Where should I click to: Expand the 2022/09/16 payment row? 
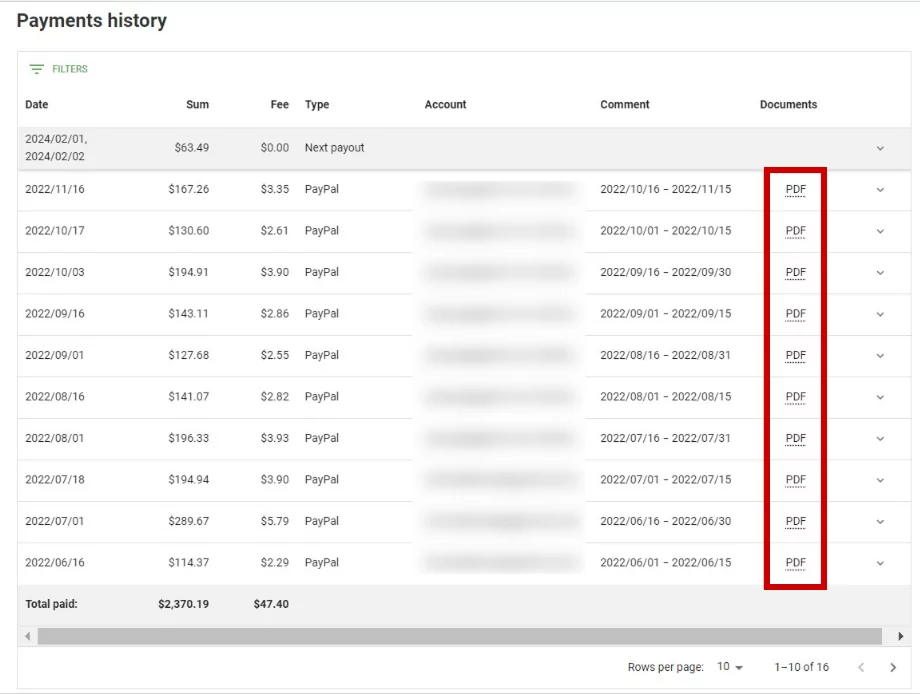click(x=881, y=314)
